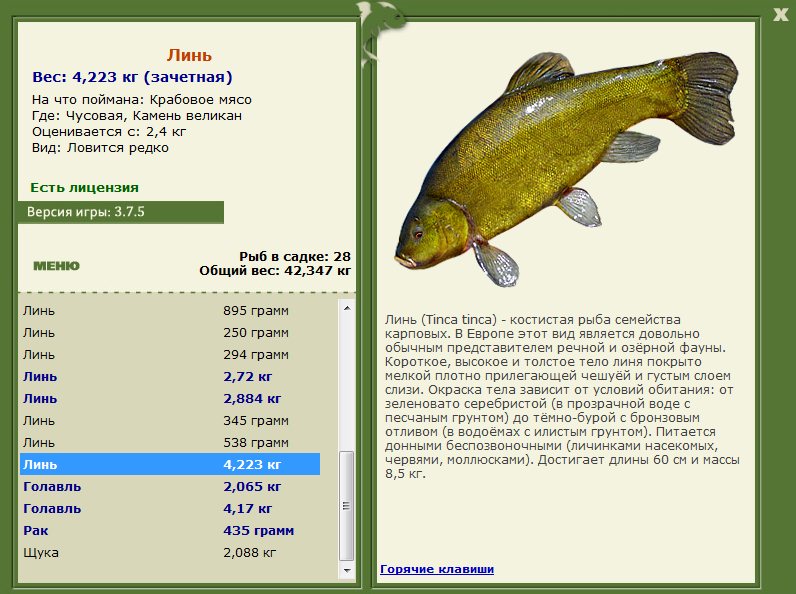796x594 pixels.
Task: Select the Линь 345 грамм row
Action: coord(170,420)
